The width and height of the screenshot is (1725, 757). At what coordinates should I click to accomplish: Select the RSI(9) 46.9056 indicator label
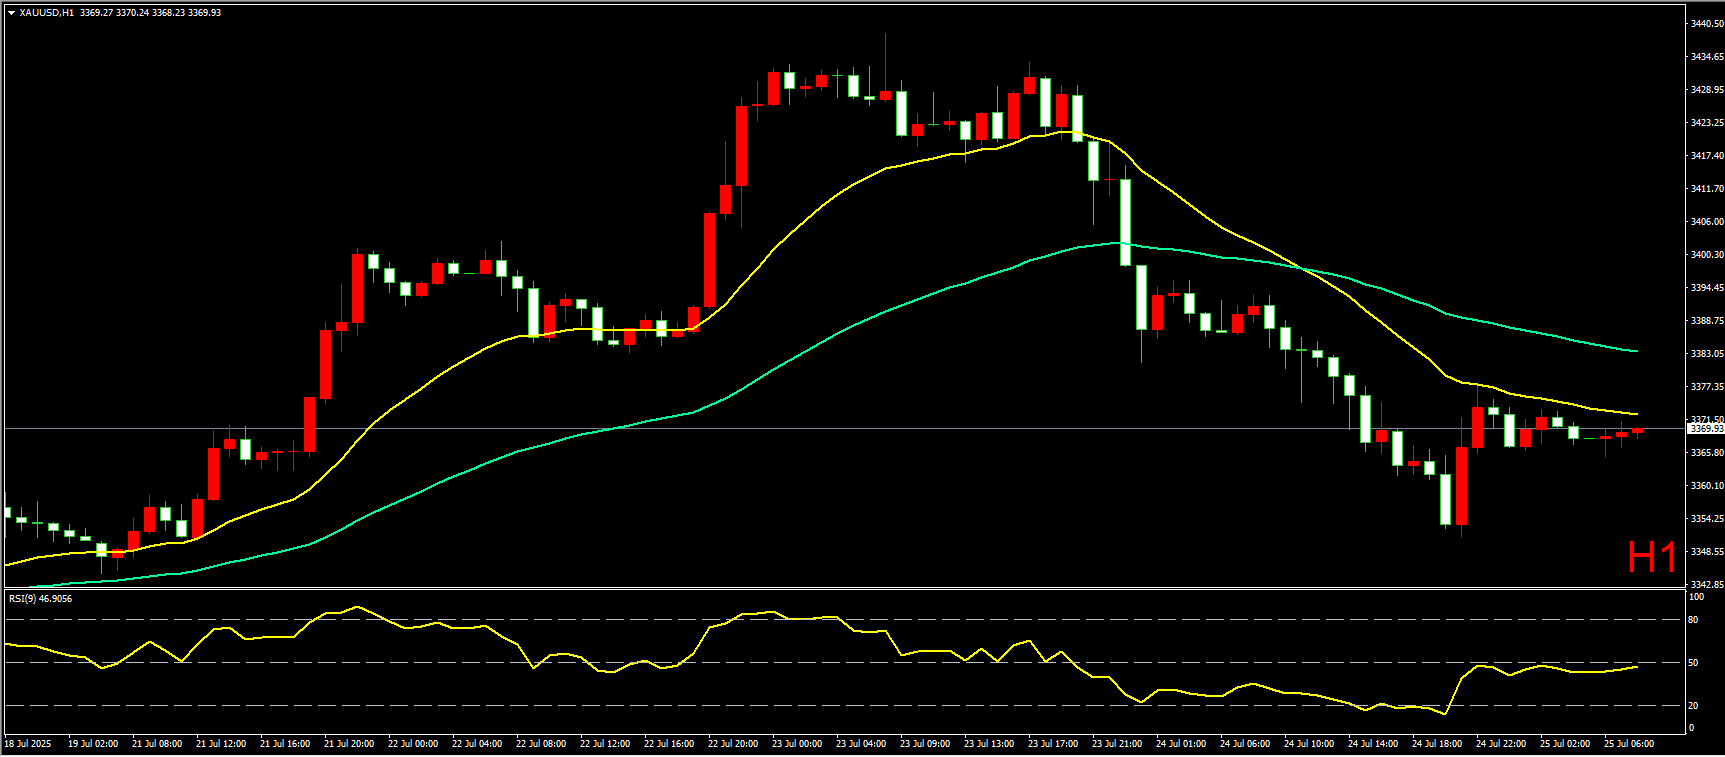[x=40, y=599]
